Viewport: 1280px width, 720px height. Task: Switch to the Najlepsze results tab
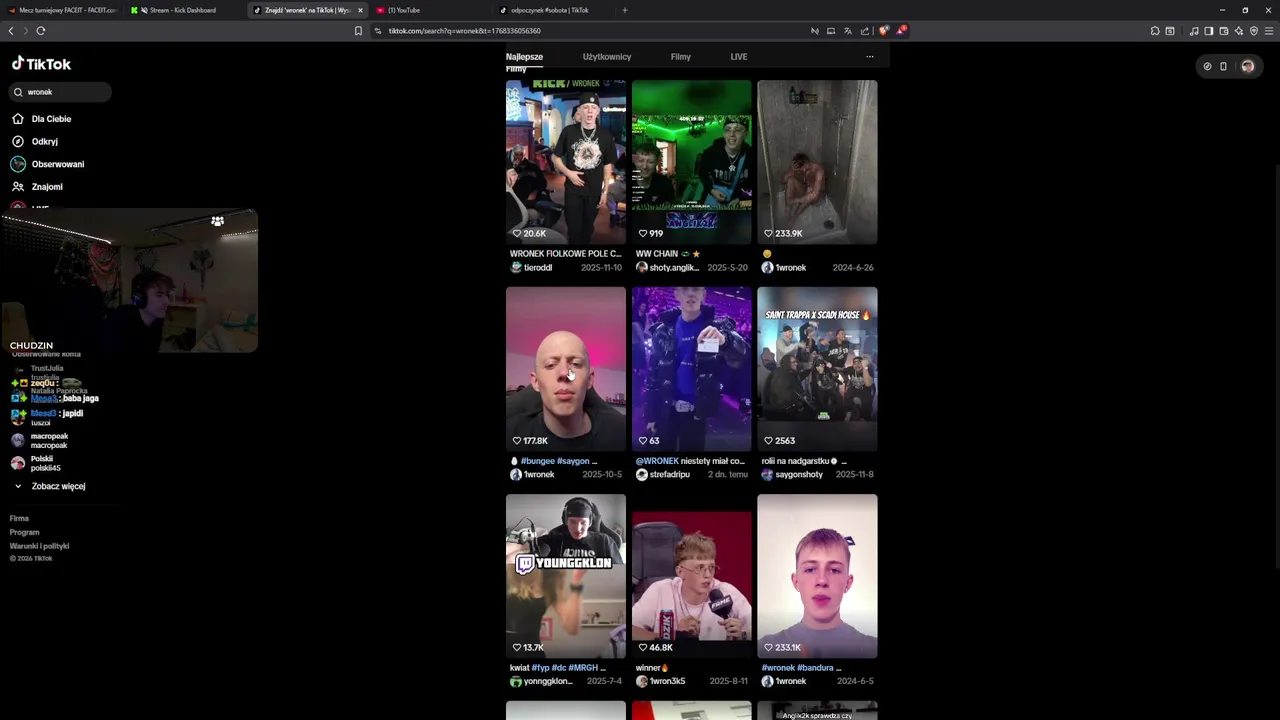(524, 57)
